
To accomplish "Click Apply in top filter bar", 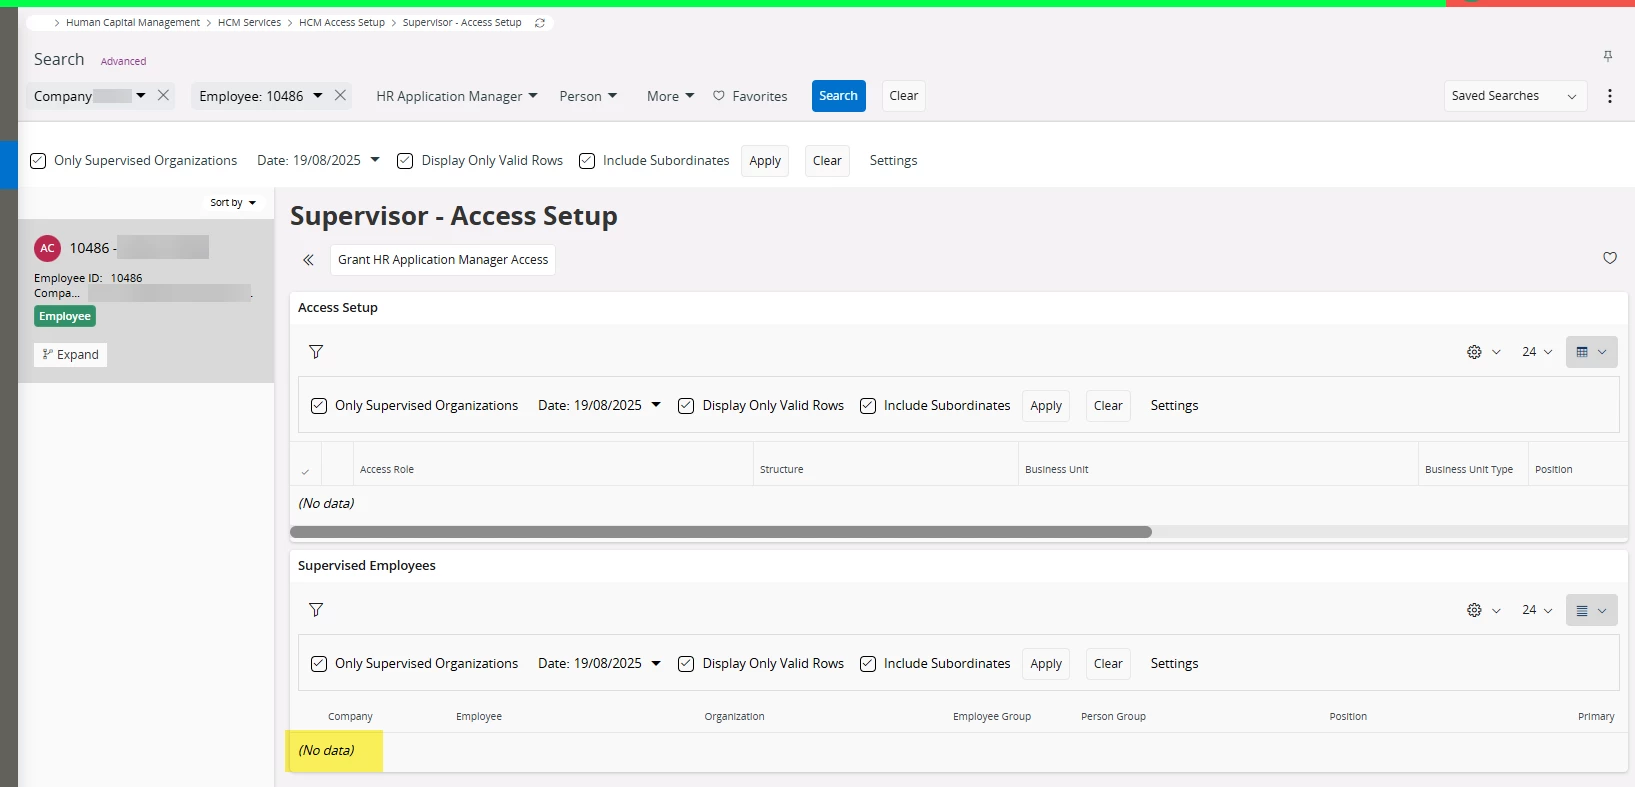I will click(x=765, y=161).
